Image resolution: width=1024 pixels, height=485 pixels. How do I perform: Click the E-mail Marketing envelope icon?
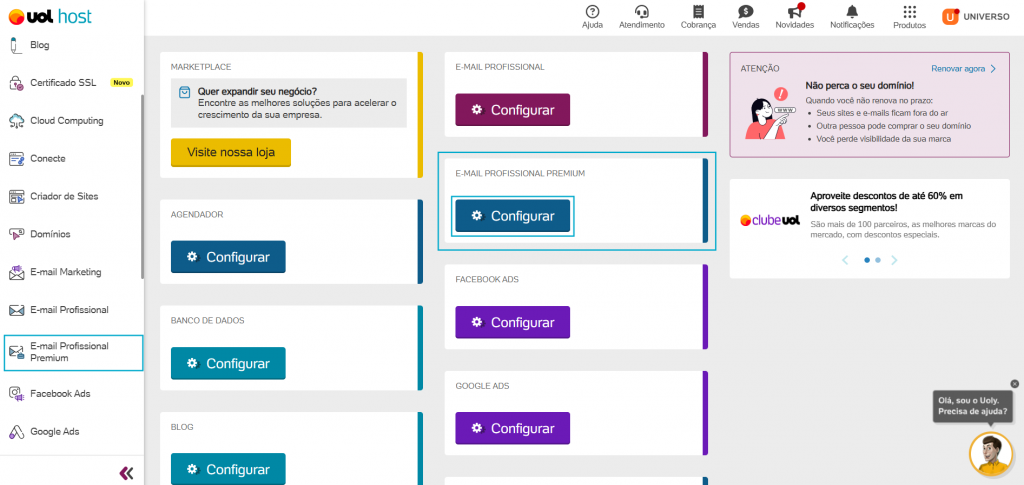tap(16, 272)
